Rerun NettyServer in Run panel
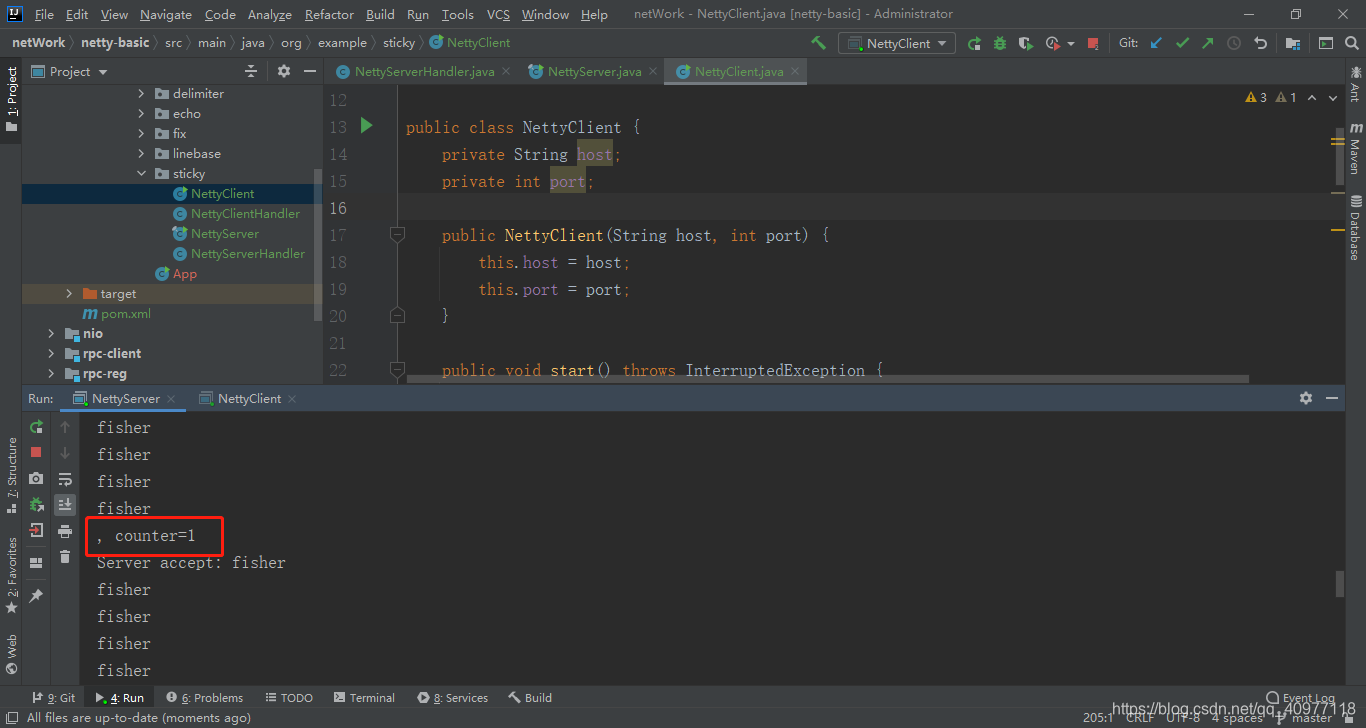The image size is (1366, 728). 36,427
